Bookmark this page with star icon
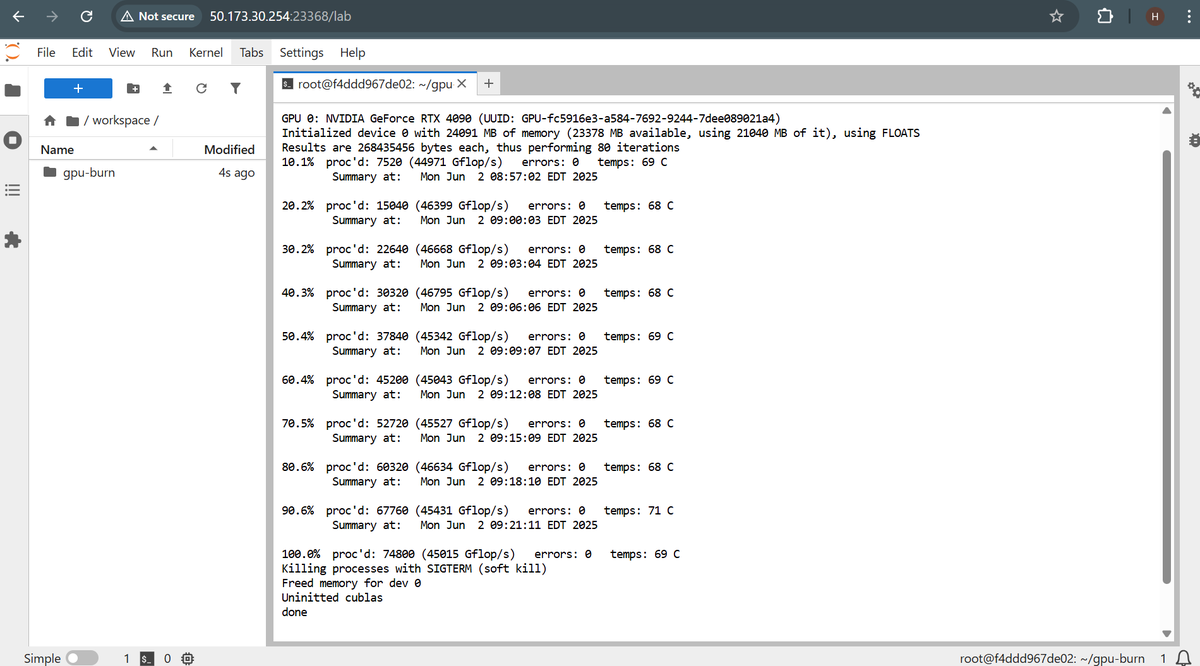The height and width of the screenshot is (666, 1200). click(1055, 16)
